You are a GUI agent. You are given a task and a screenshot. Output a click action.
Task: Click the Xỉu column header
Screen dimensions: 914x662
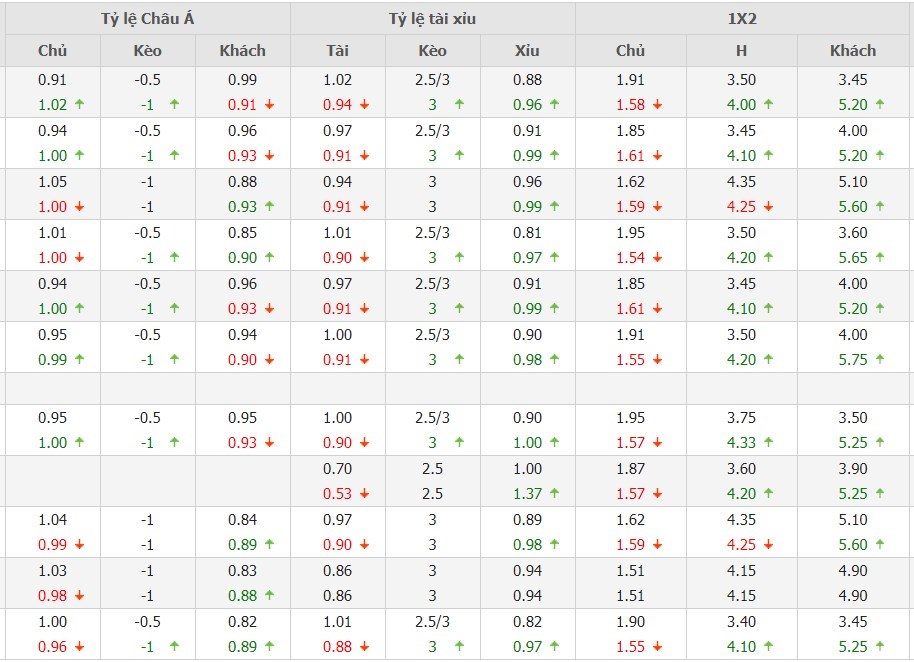(x=527, y=51)
